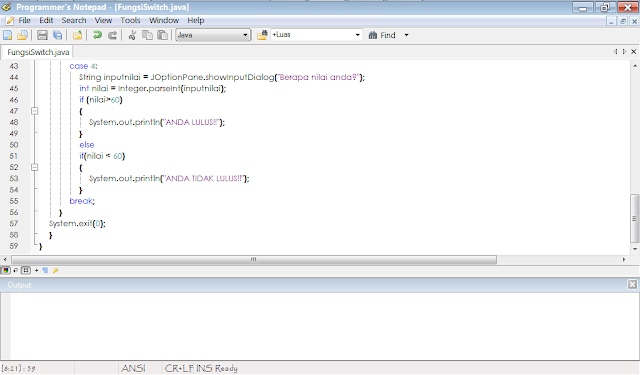Open the Edit menu
Viewport: 640px width, 375px height.
[x=46, y=20]
